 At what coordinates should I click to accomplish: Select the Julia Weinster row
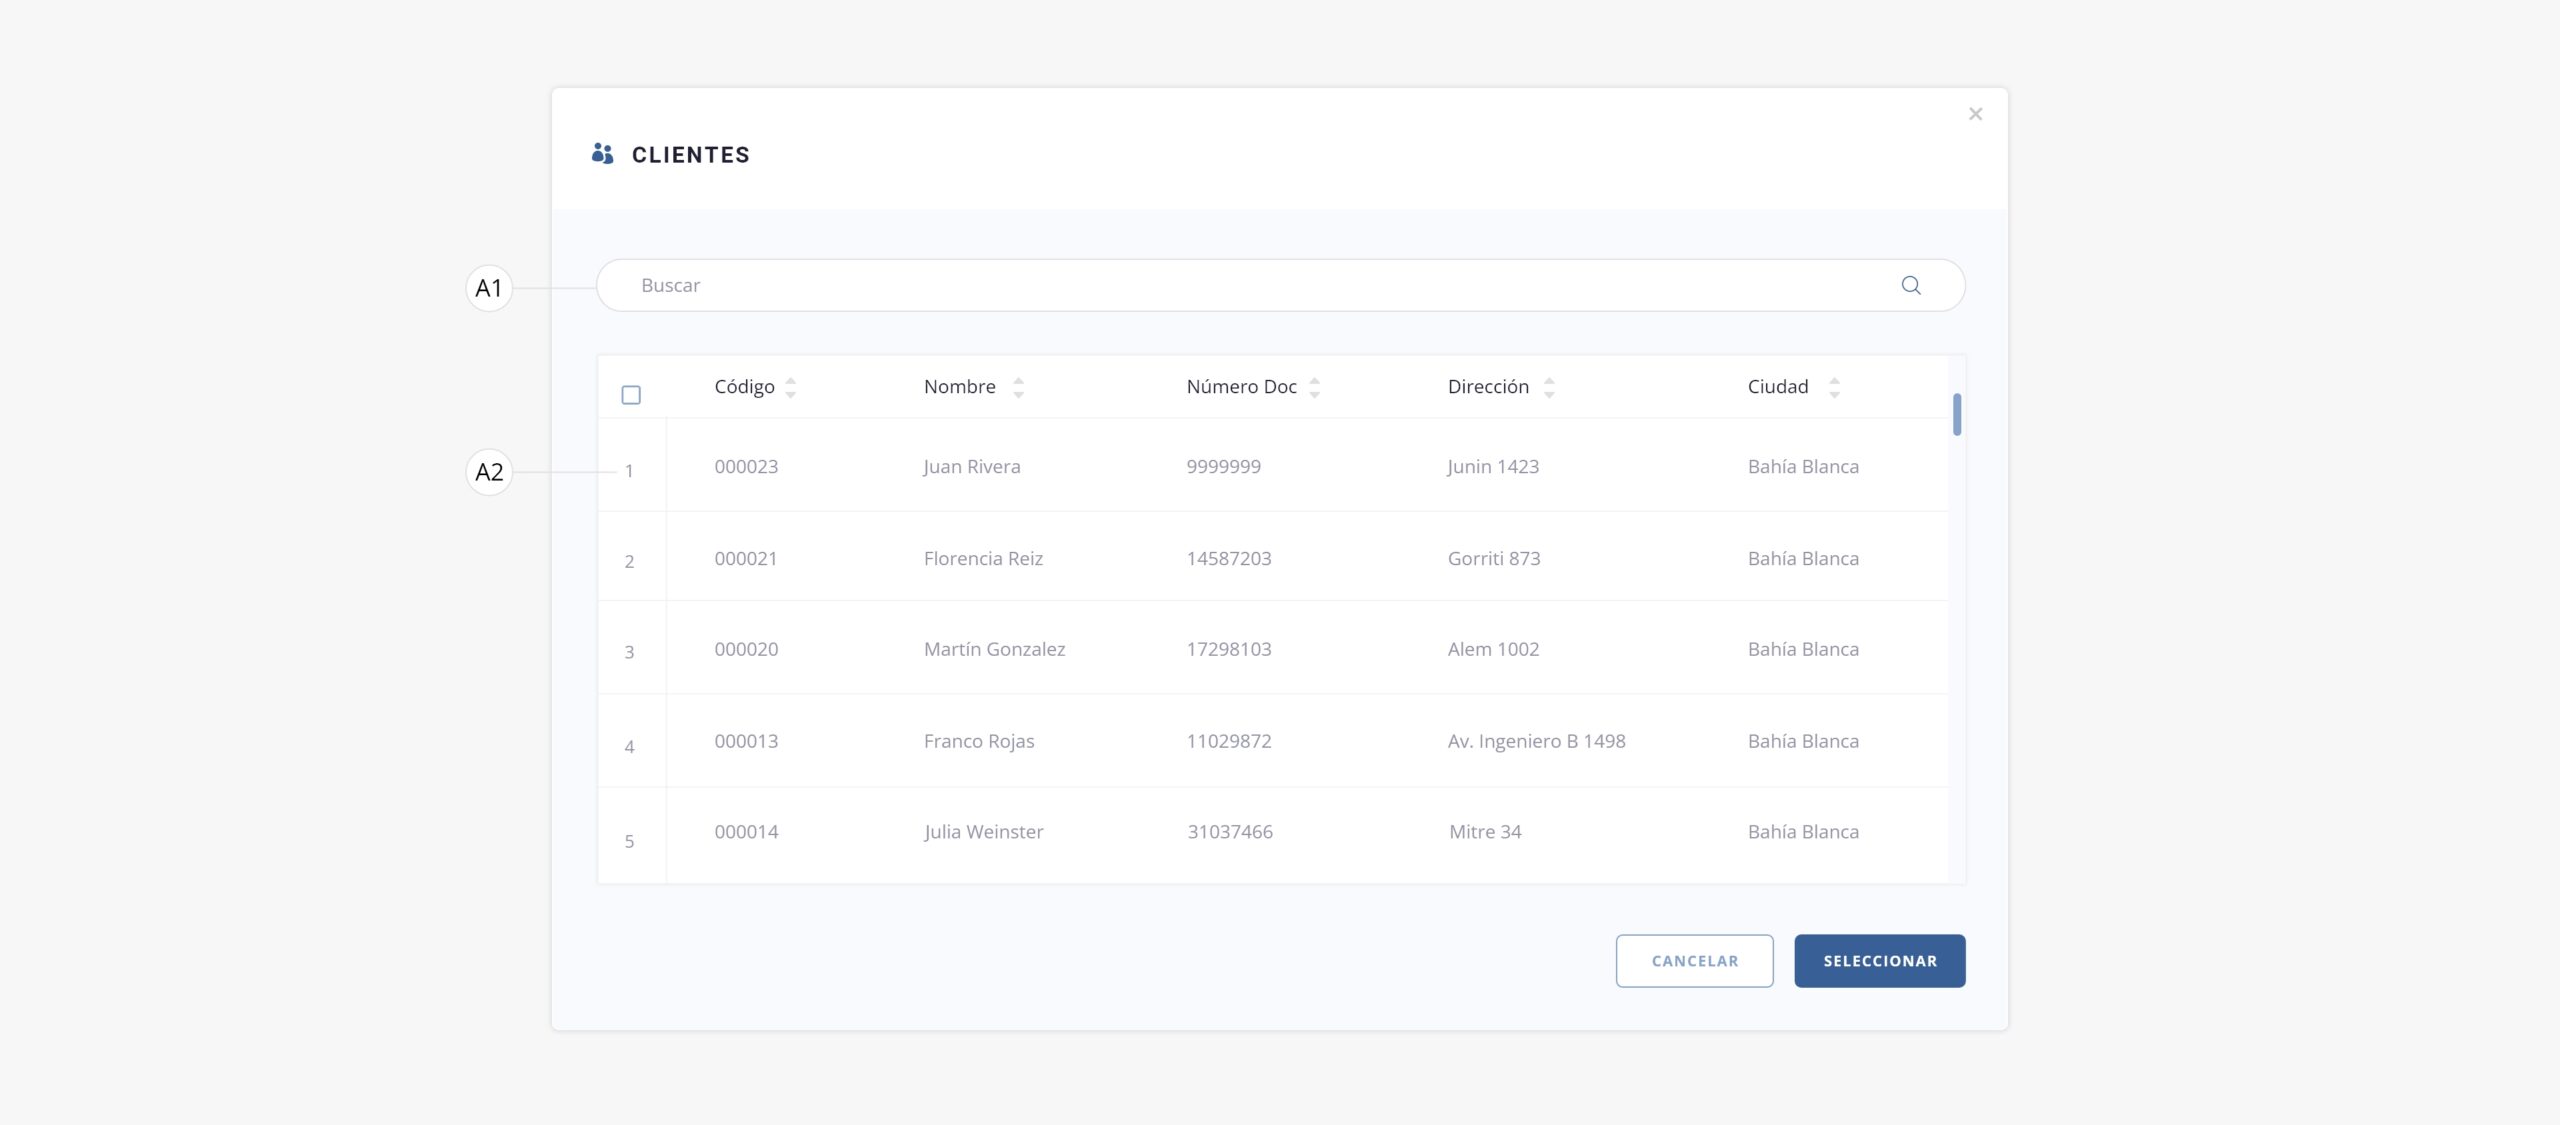(x=982, y=832)
